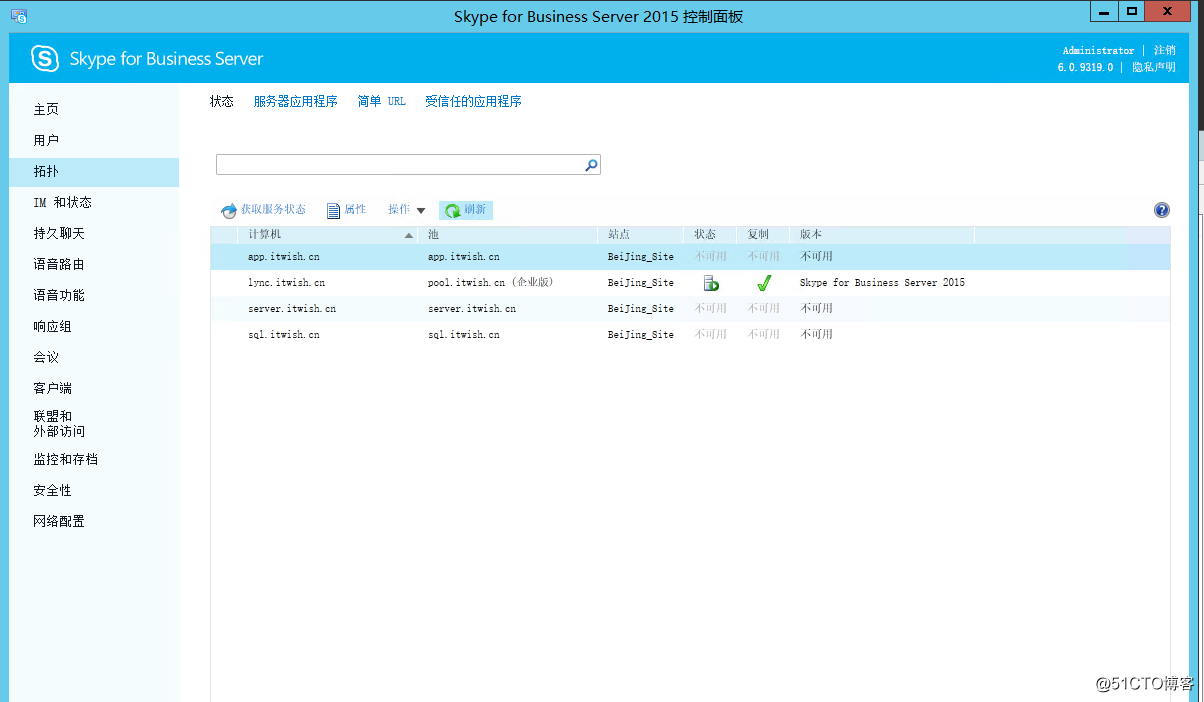Click the 刷新 refresh button
The height and width of the screenshot is (702, 1204).
click(x=466, y=210)
